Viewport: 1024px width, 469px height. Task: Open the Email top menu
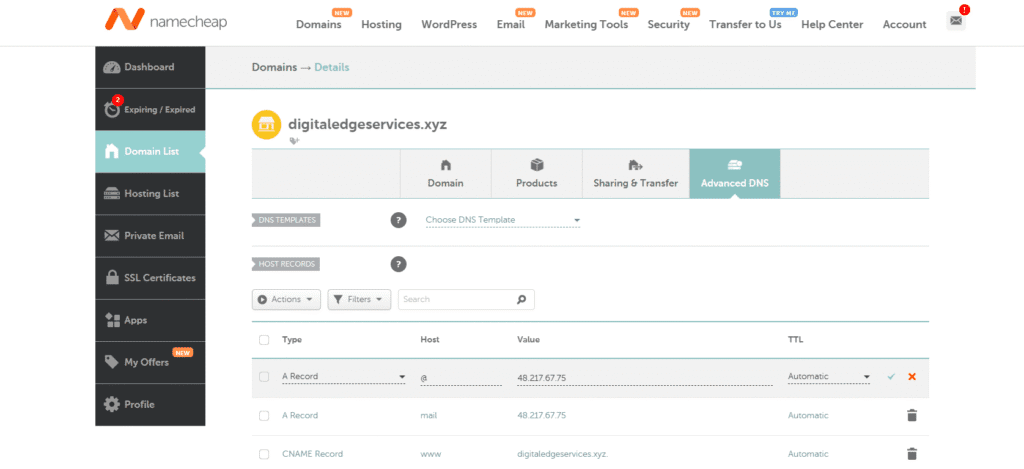[511, 25]
